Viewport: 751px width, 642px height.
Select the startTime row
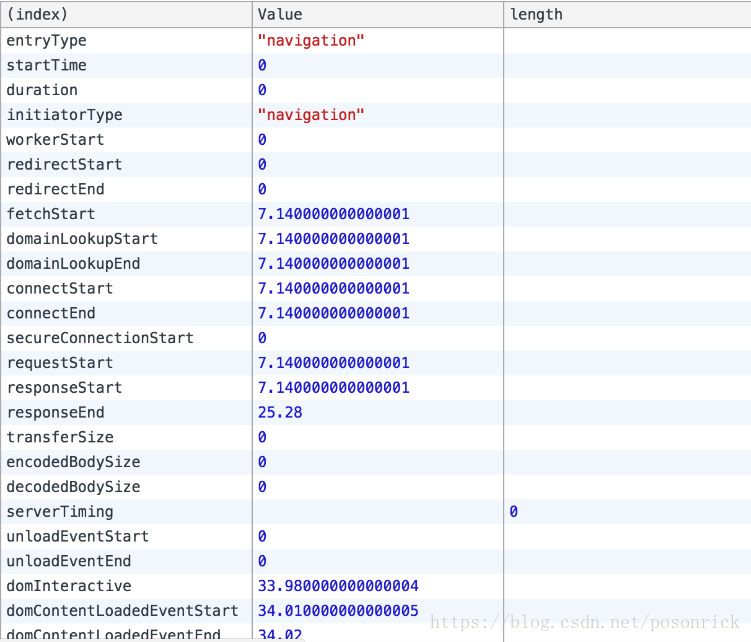[376, 65]
